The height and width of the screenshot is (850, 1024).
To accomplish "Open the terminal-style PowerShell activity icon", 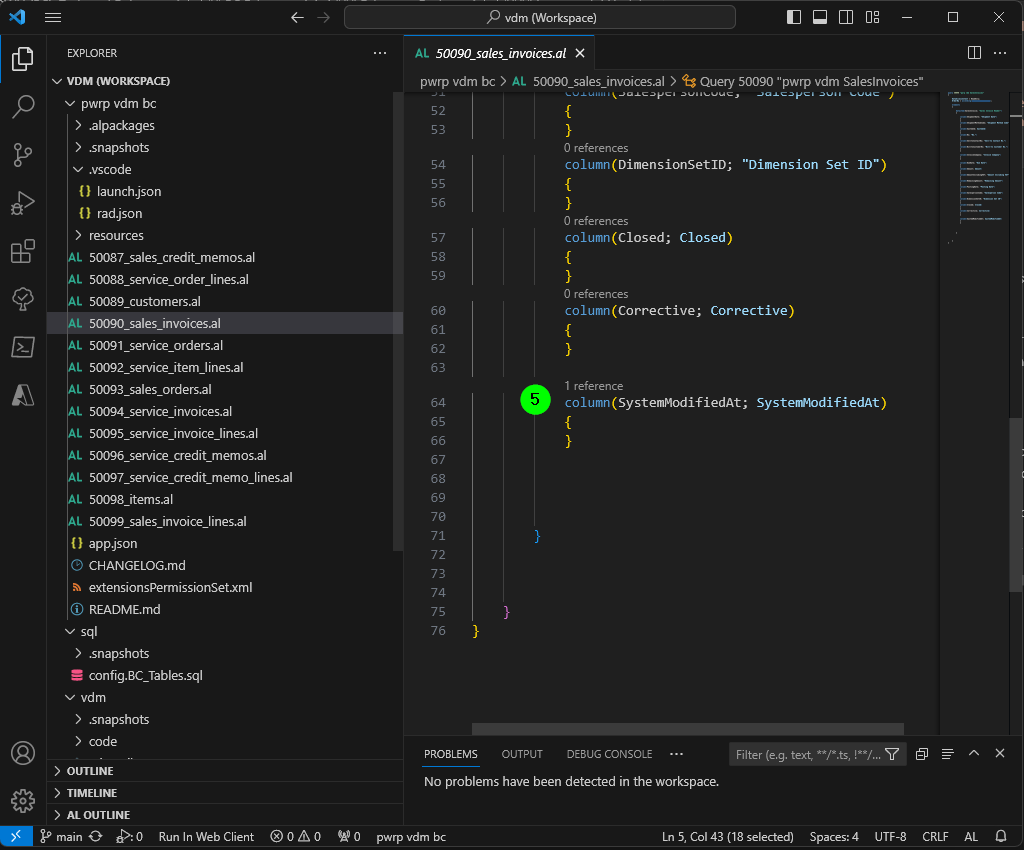I will [x=23, y=347].
